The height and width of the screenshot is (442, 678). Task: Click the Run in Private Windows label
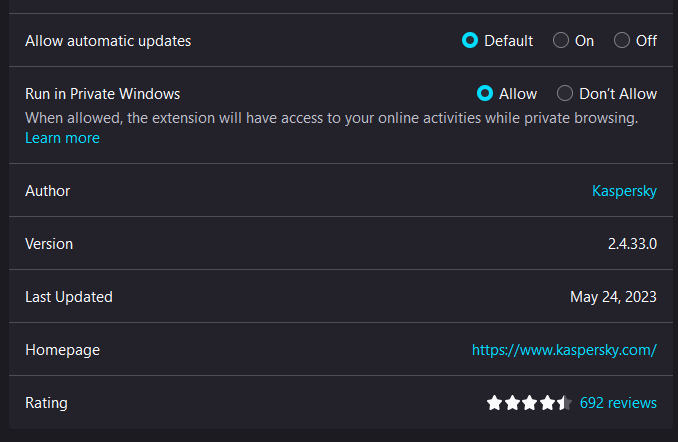102,94
